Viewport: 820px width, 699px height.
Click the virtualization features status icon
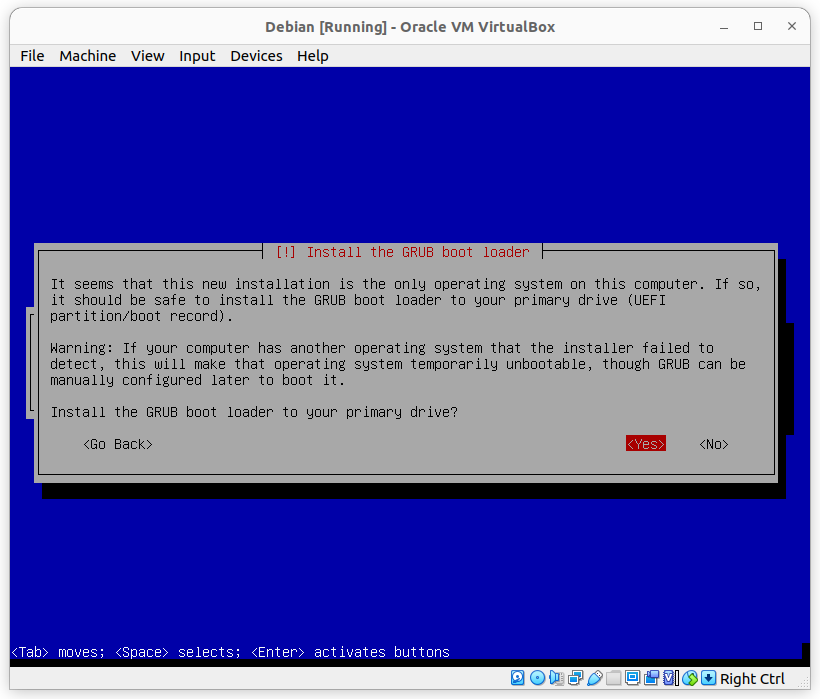click(x=668, y=678)
